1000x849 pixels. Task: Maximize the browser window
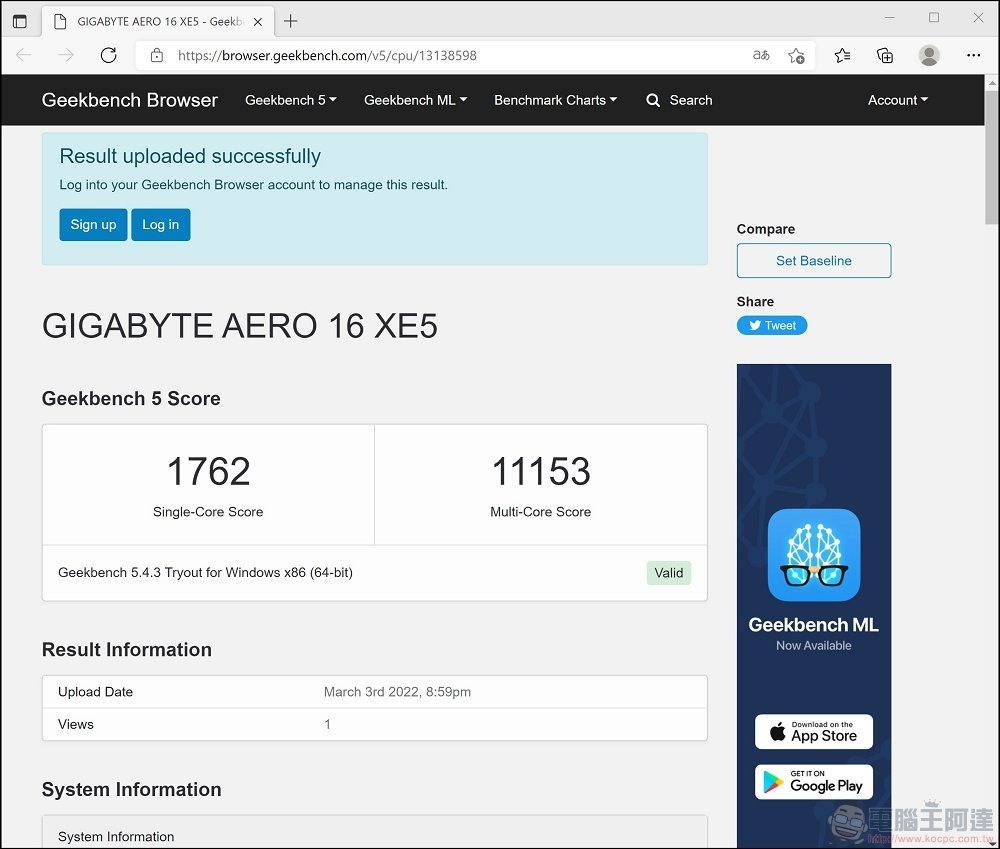pos(934,18)
